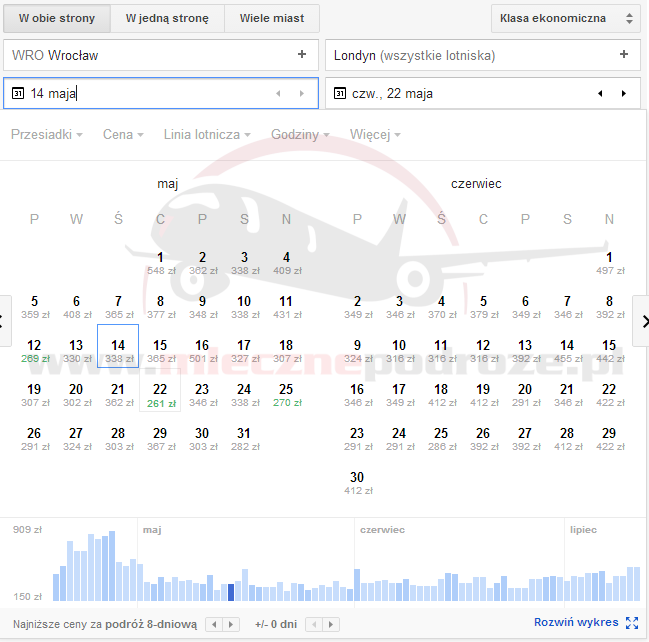Select May 4 priced 409 zł

click(x=286, y=262)
